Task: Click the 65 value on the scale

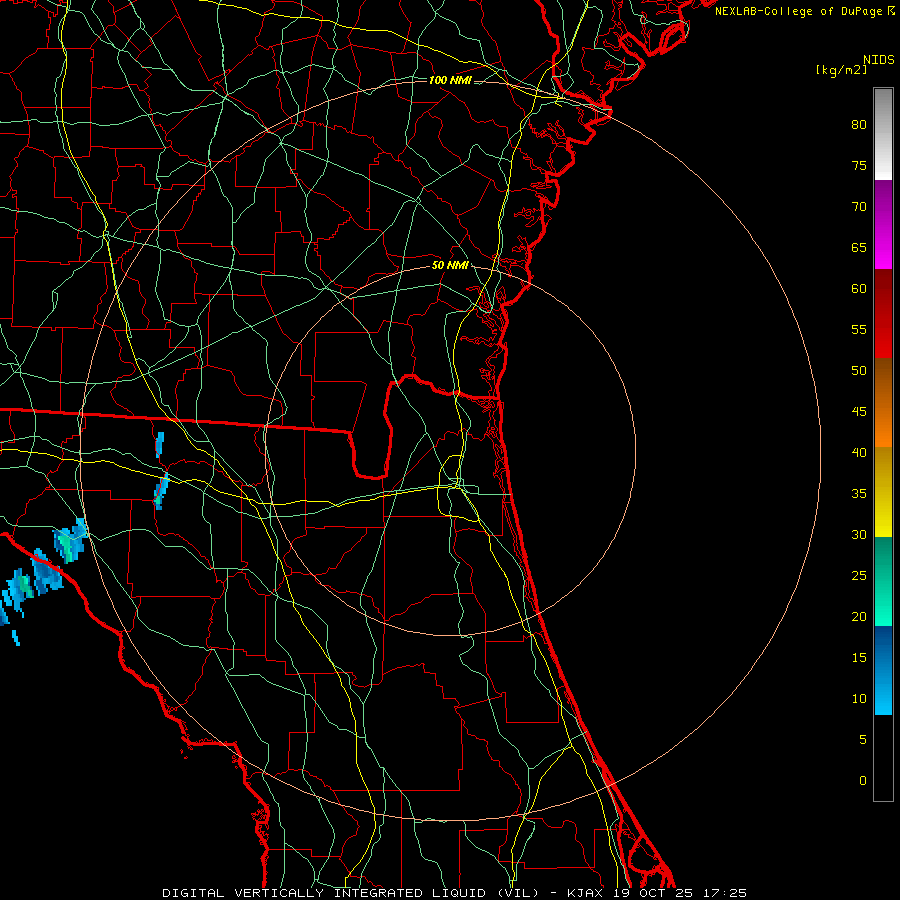Action: 859,247
